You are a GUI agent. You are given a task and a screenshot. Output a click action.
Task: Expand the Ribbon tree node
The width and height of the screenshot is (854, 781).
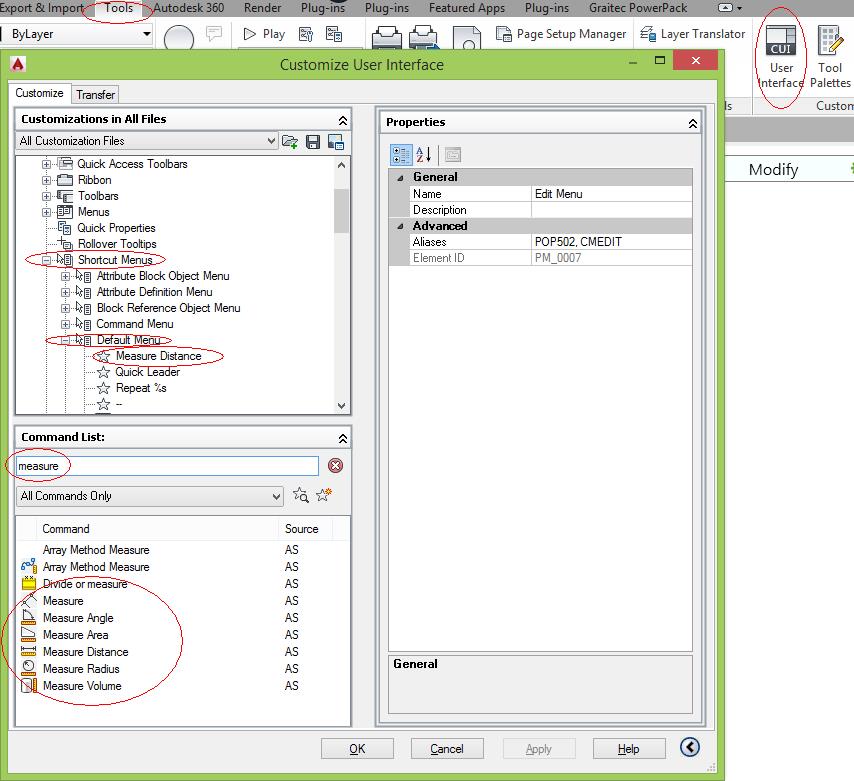click(46, 180)
